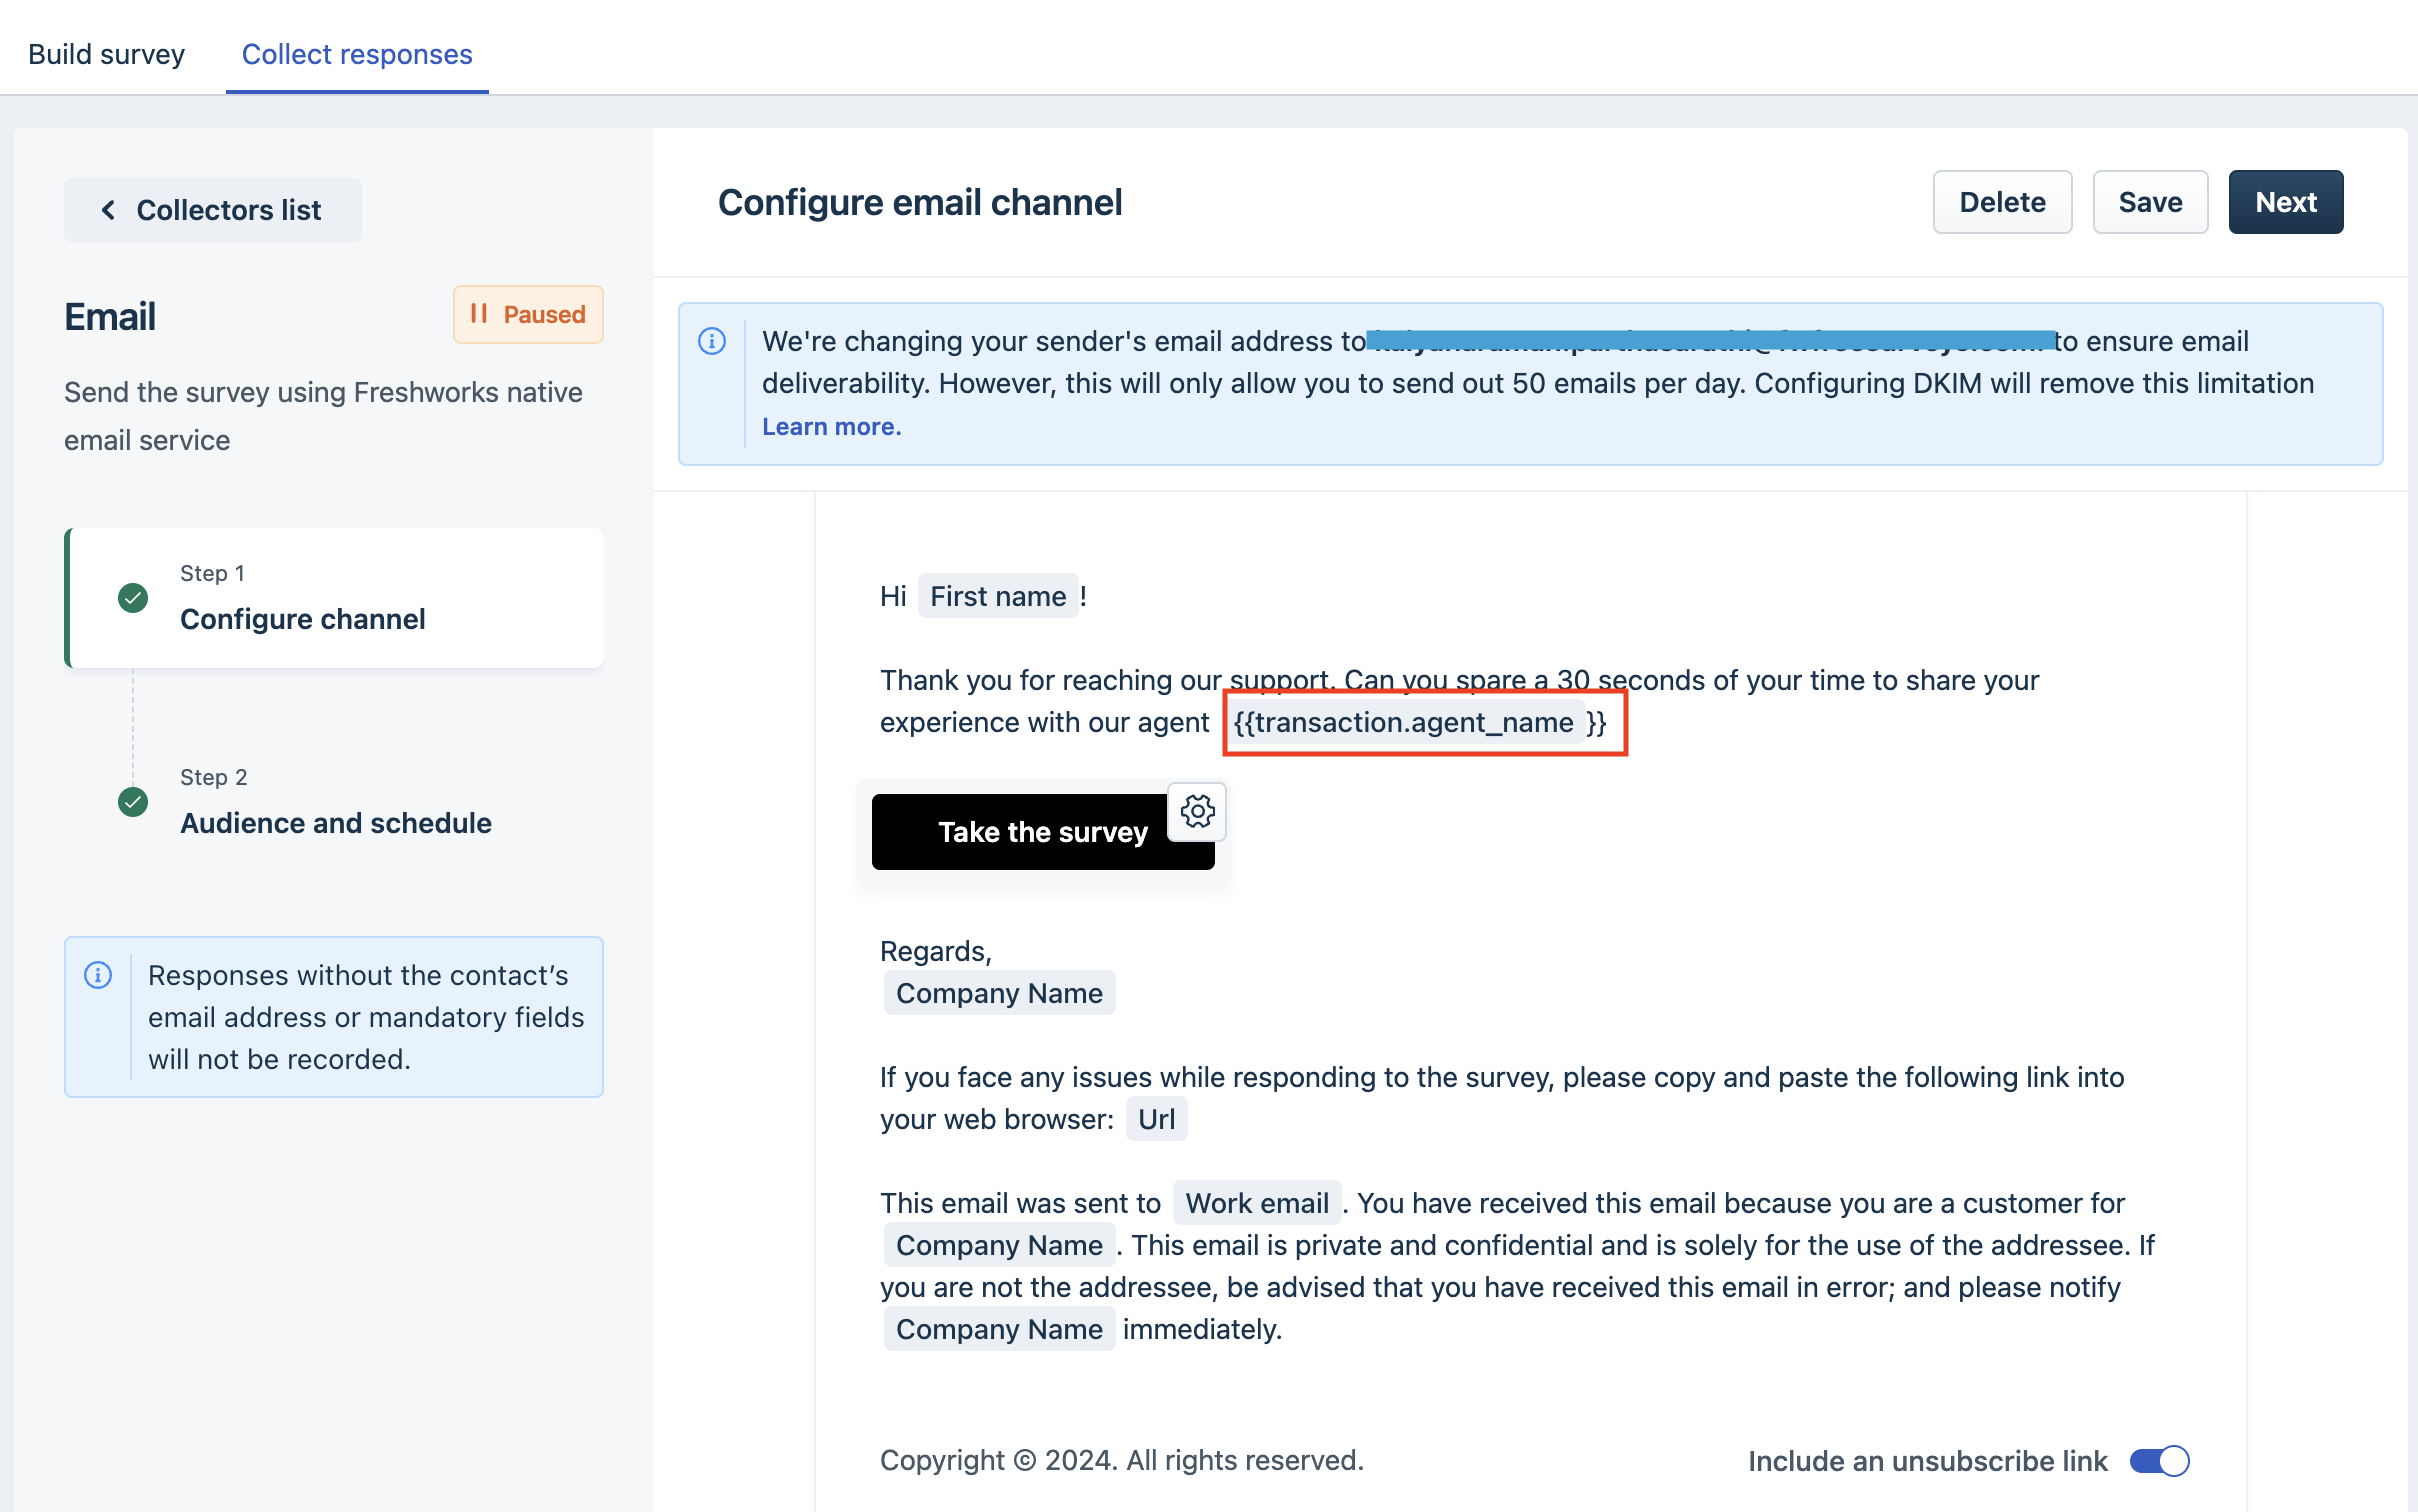
Task: Open the Learn more link
Action: 831,427
